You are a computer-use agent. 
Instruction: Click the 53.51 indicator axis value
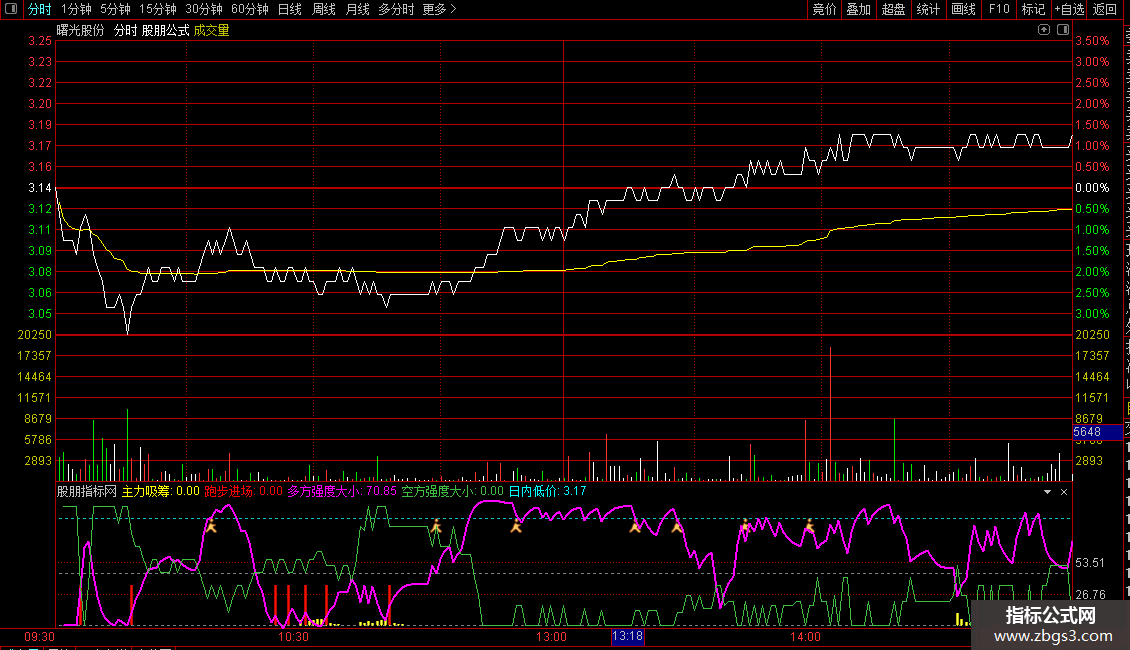[1090, 563]
